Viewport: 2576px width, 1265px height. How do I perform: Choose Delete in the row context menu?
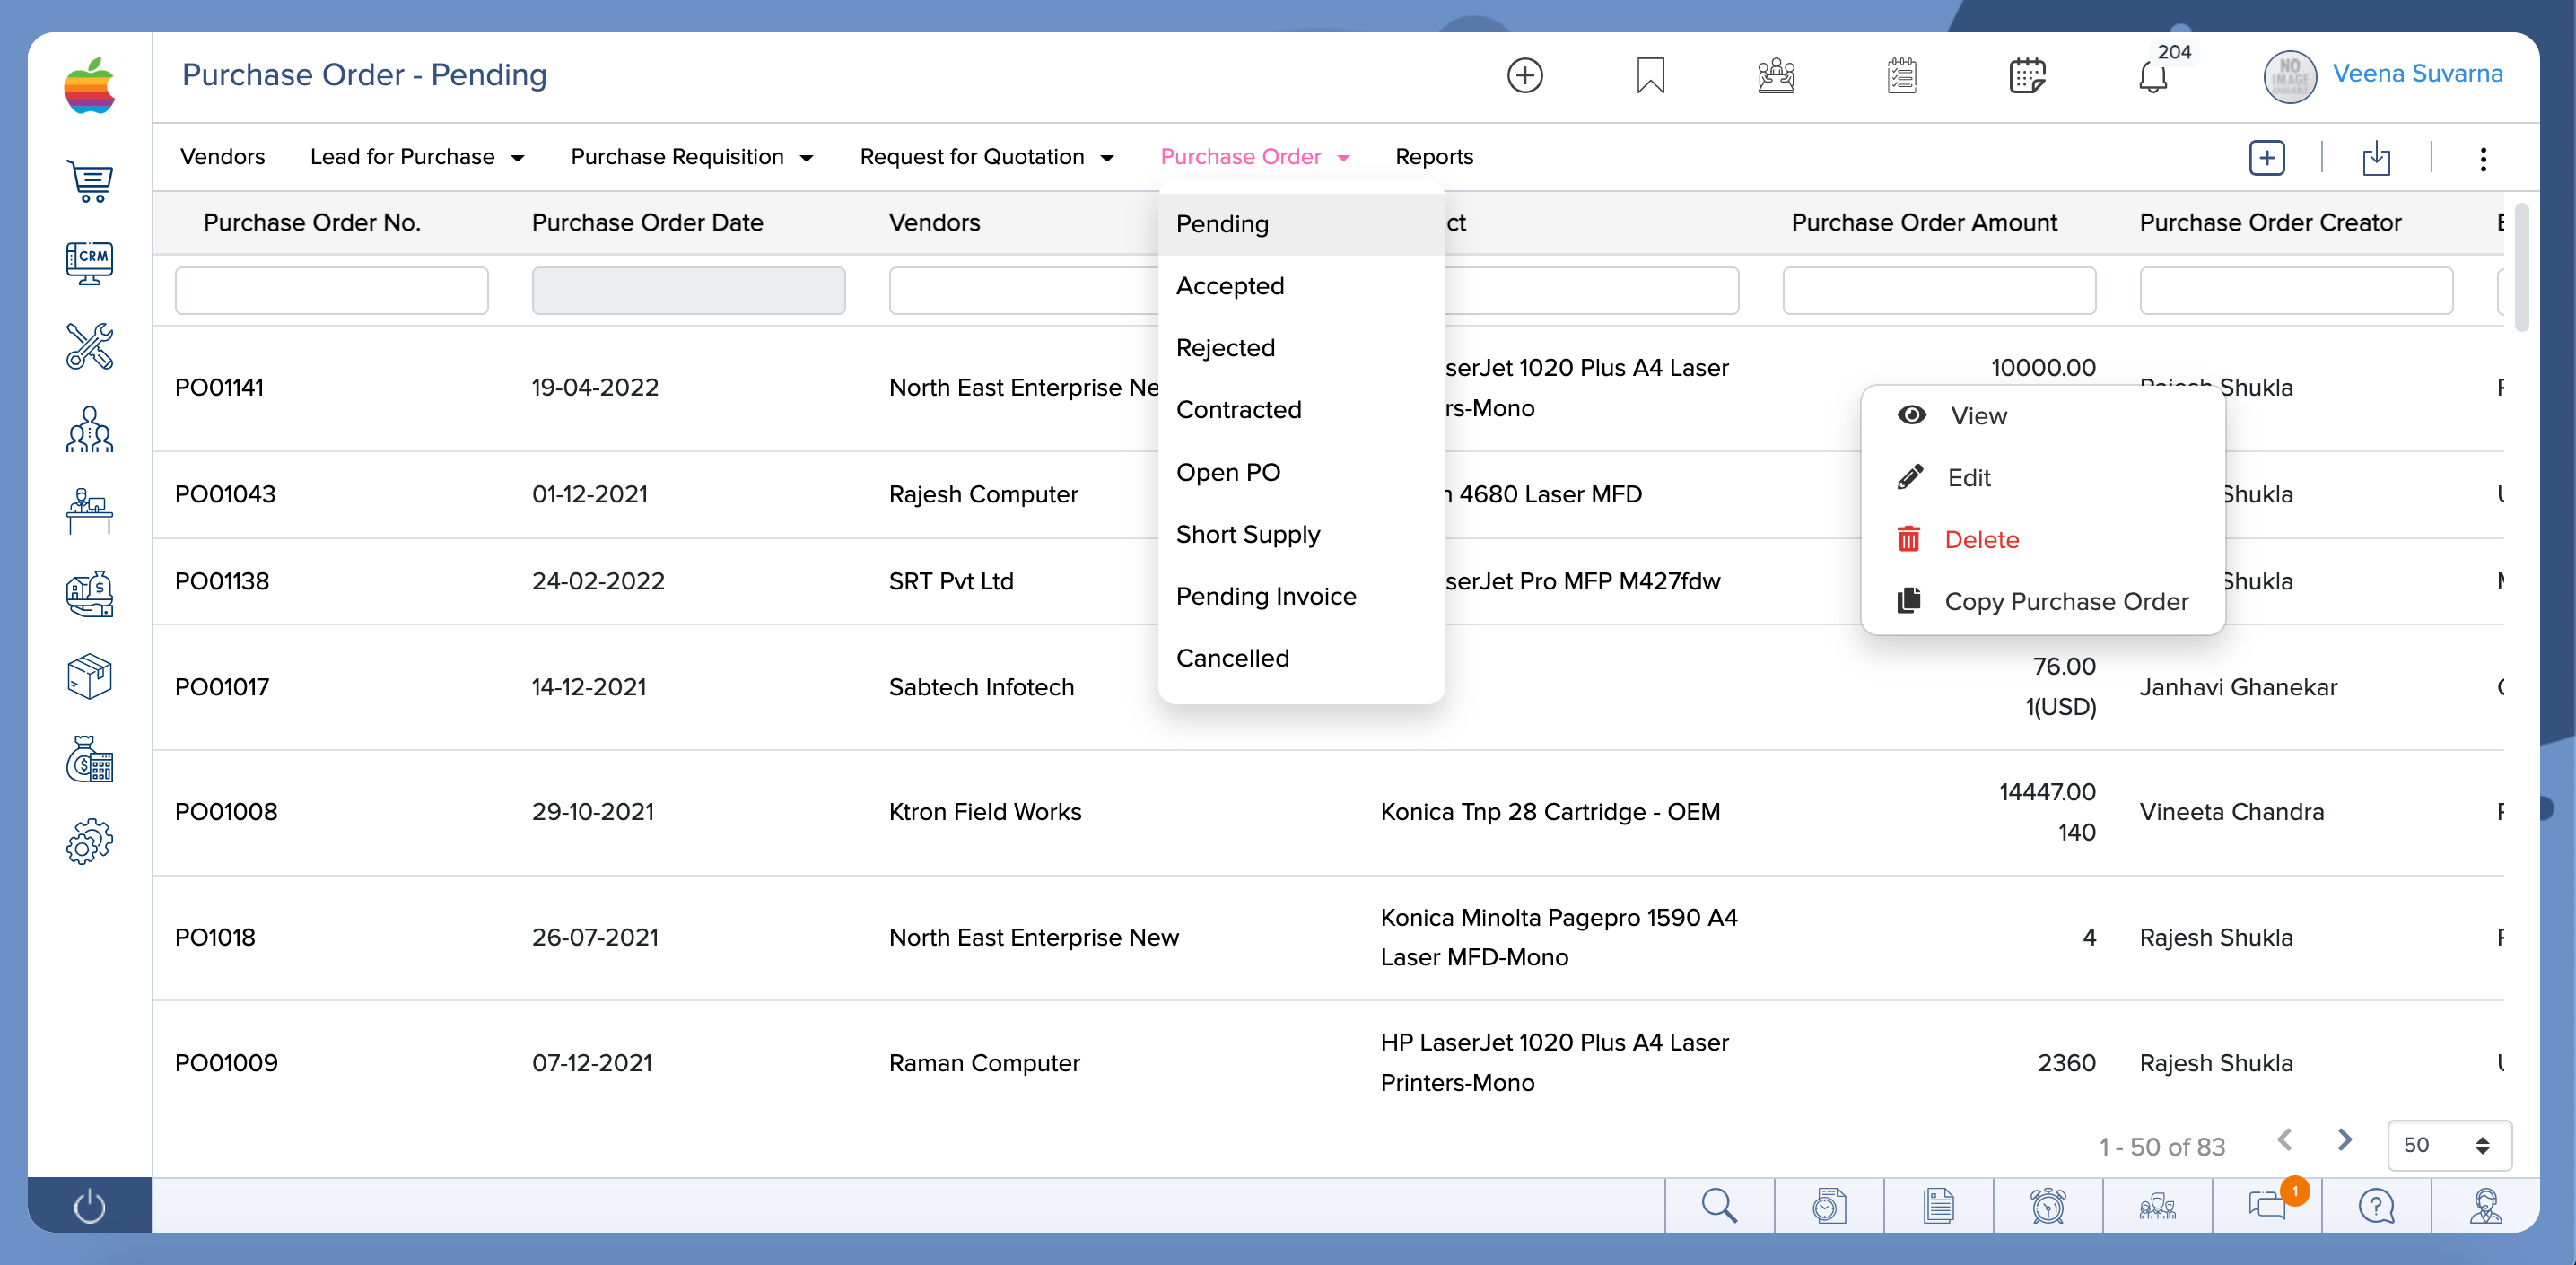pos(2042,540)
